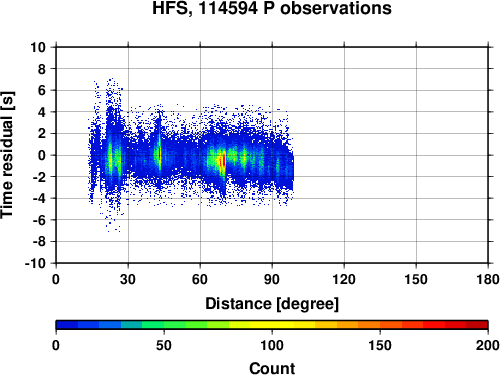Click the x-axis tick label 120

click(344, 279)
